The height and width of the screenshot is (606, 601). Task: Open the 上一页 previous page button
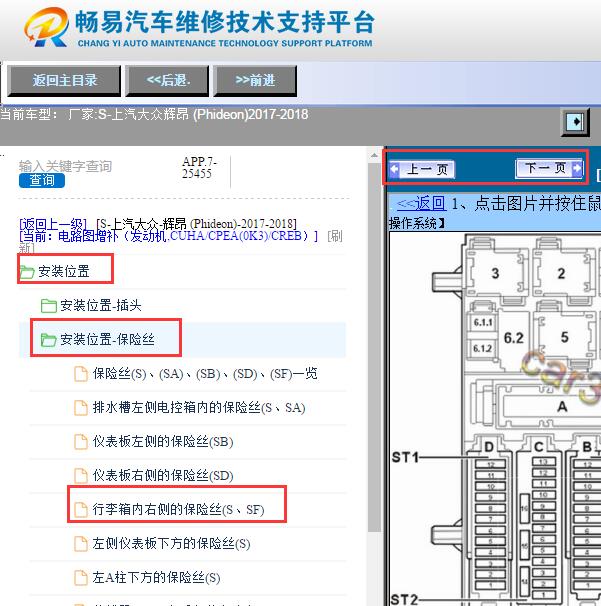422,169
